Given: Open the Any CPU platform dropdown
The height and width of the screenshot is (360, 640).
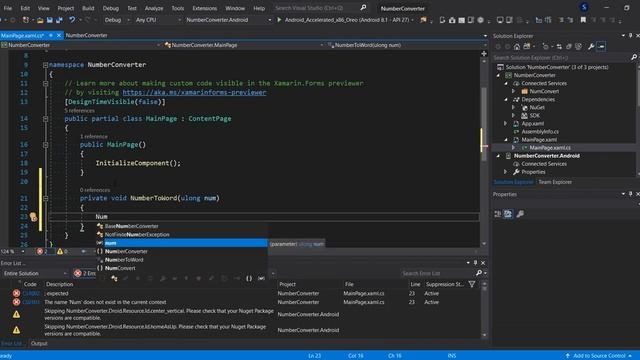Looking at the screenshot, I should tap(158, 20).
